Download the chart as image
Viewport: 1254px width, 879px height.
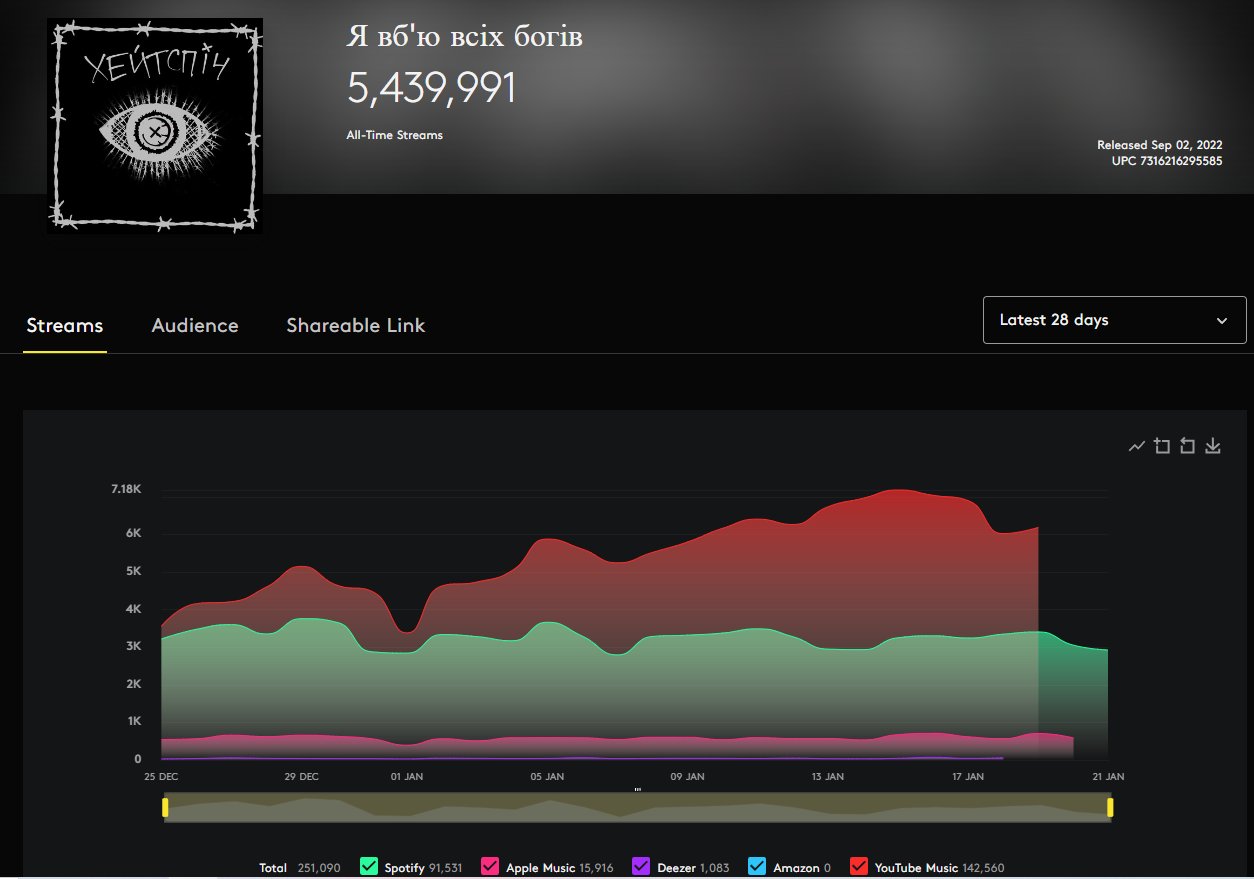(1213, 446)
